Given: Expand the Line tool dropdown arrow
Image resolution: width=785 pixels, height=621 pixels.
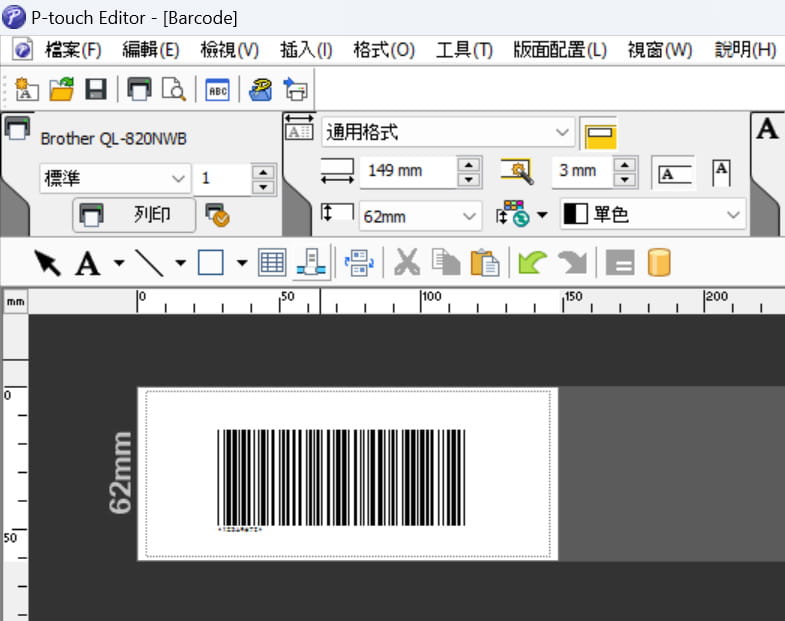Looking at the screenshot, I should point(180,263).
